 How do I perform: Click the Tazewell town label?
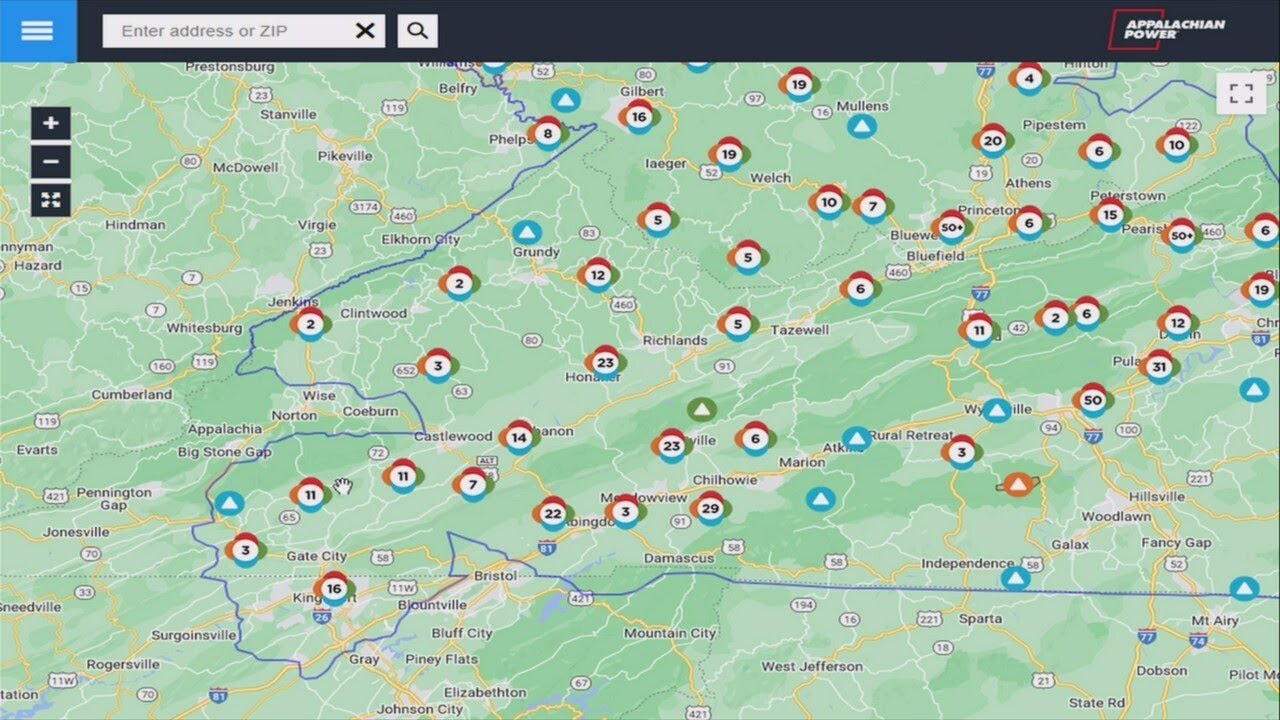click(x=800, y=329)
